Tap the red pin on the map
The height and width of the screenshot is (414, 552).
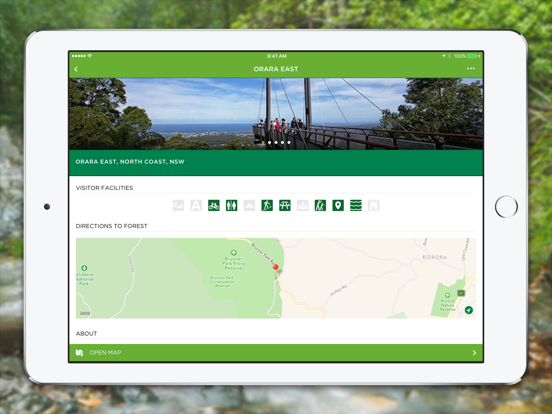pyautogui.click(x=276, y=267)
